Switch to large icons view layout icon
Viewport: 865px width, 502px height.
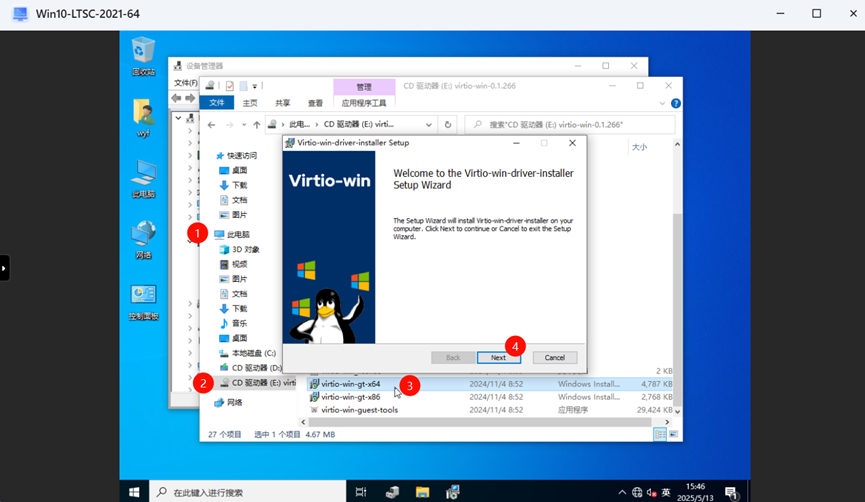point(673,435)
